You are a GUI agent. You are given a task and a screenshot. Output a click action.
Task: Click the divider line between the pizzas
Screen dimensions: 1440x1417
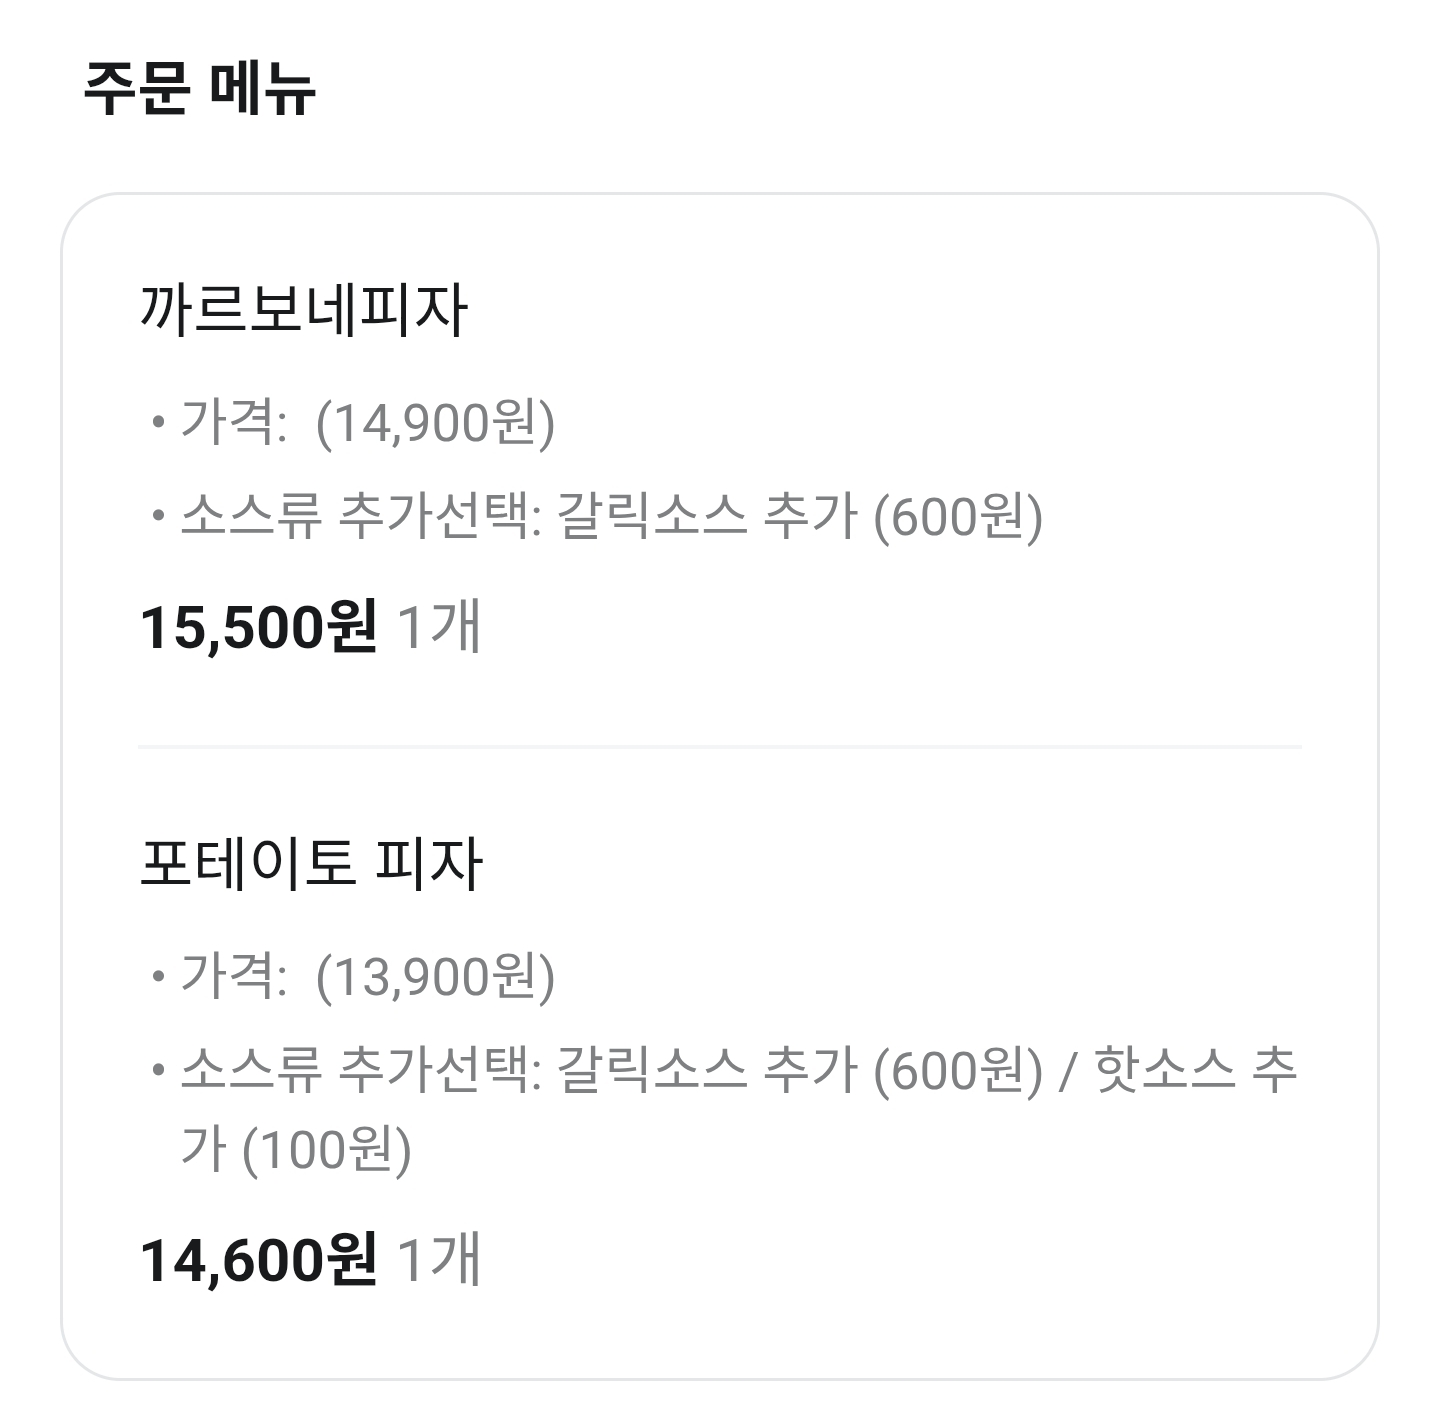pyautogui.click(x=720, y=746)
